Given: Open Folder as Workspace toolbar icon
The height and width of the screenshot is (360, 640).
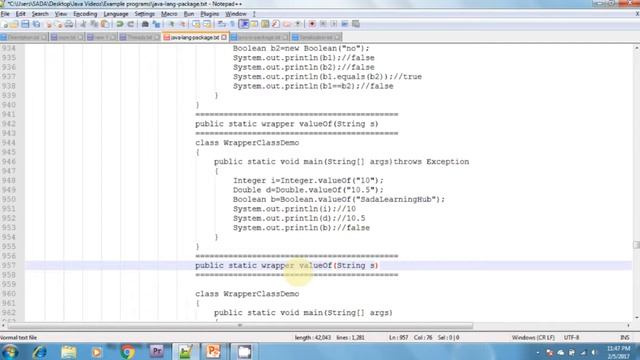Looking at the screenshot, I should tap(286, 24).
